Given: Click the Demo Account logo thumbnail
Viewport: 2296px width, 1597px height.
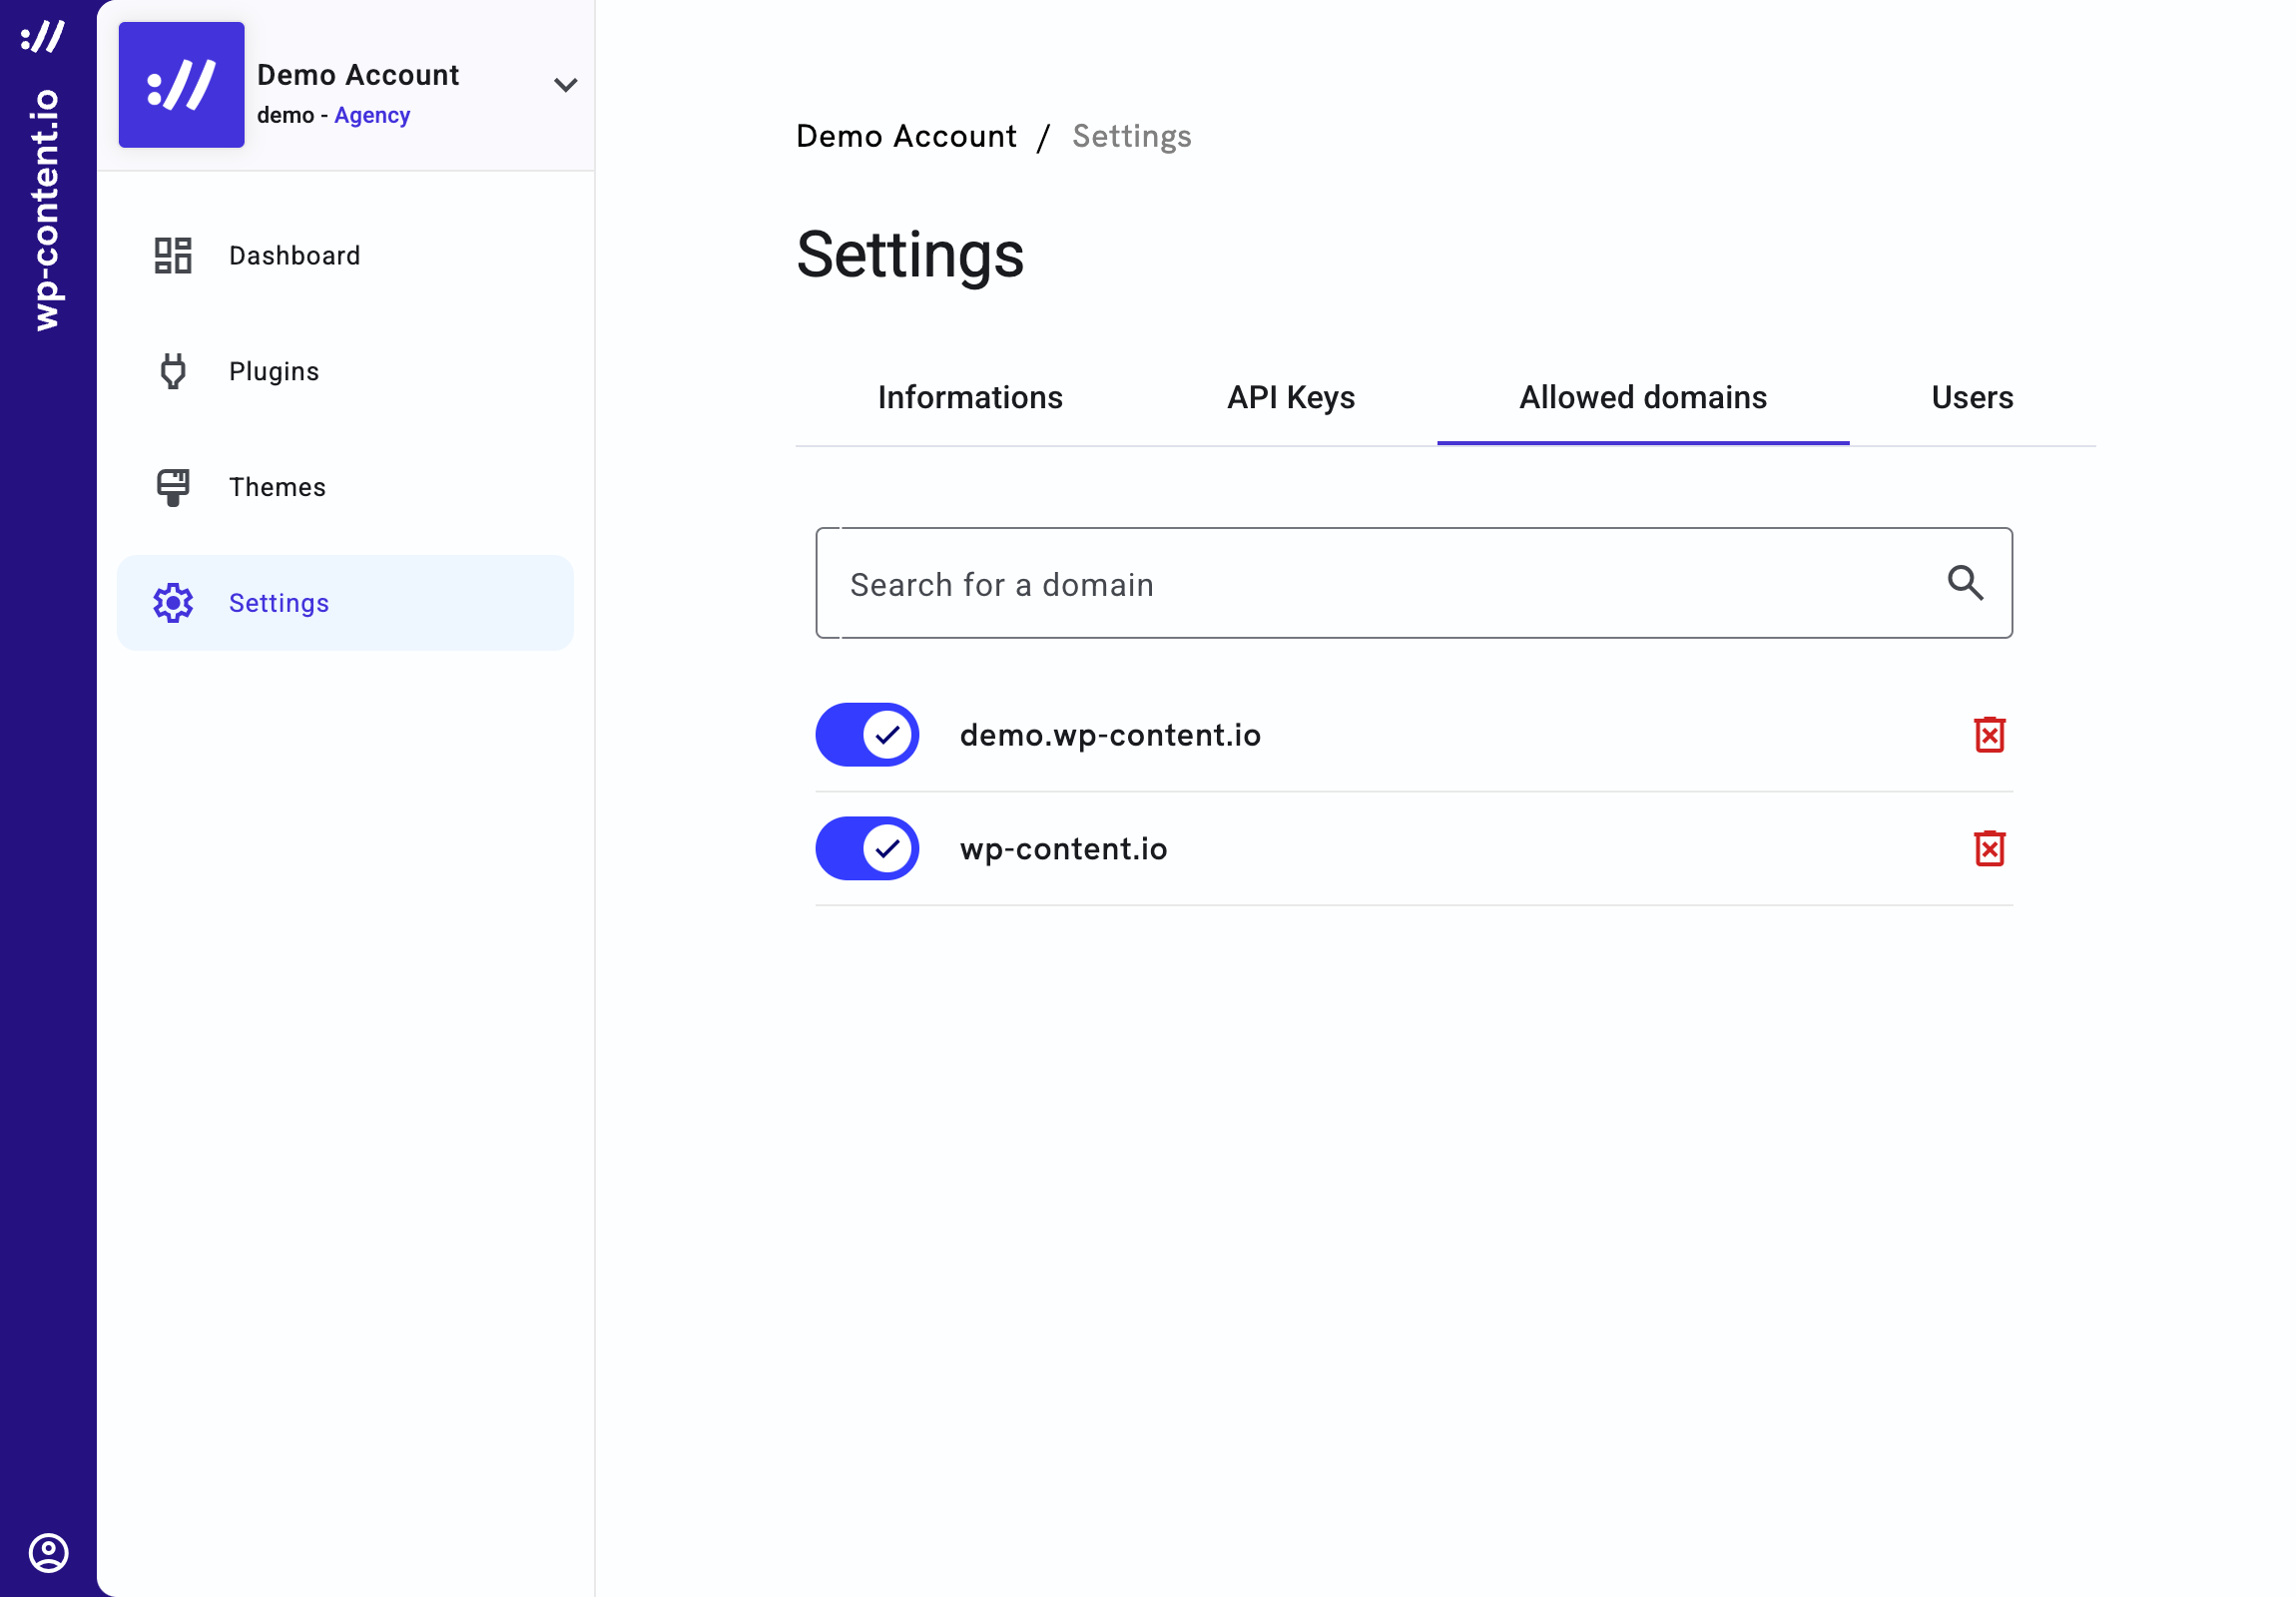Looking at the screenshot, I should 181,85.
